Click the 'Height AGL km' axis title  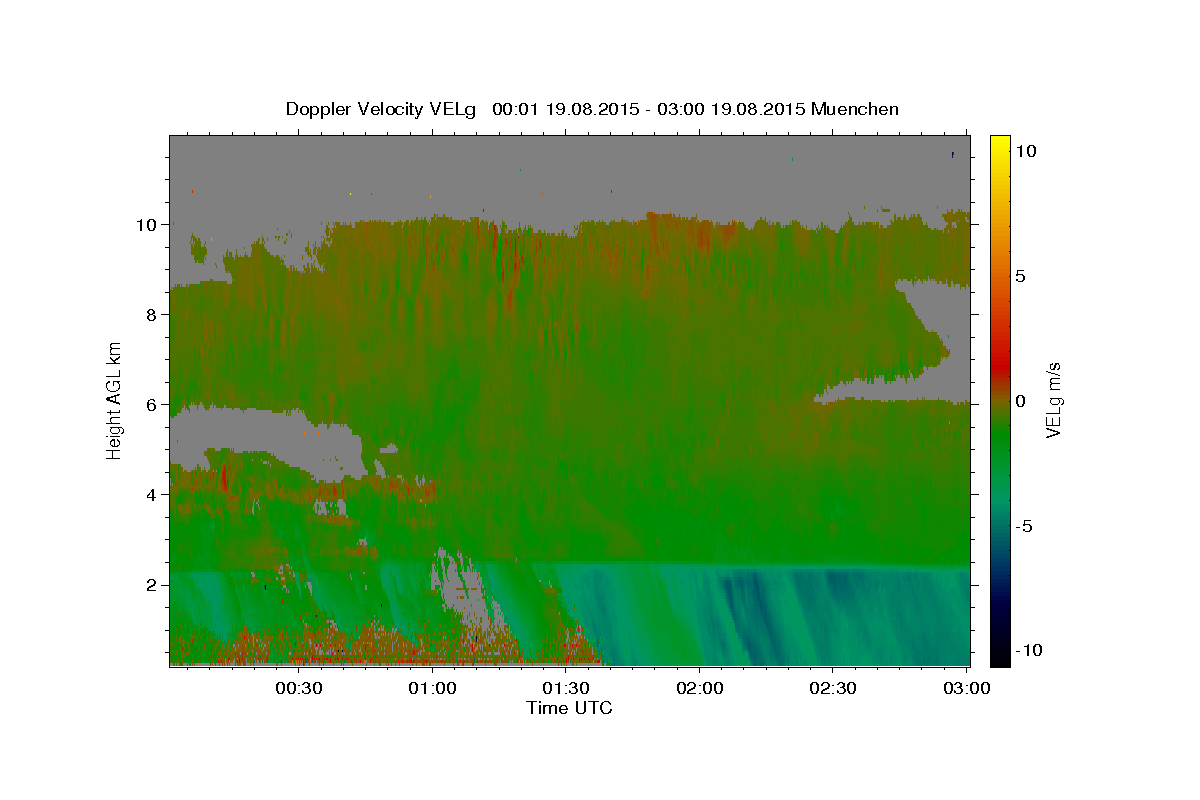coord(115,400)
